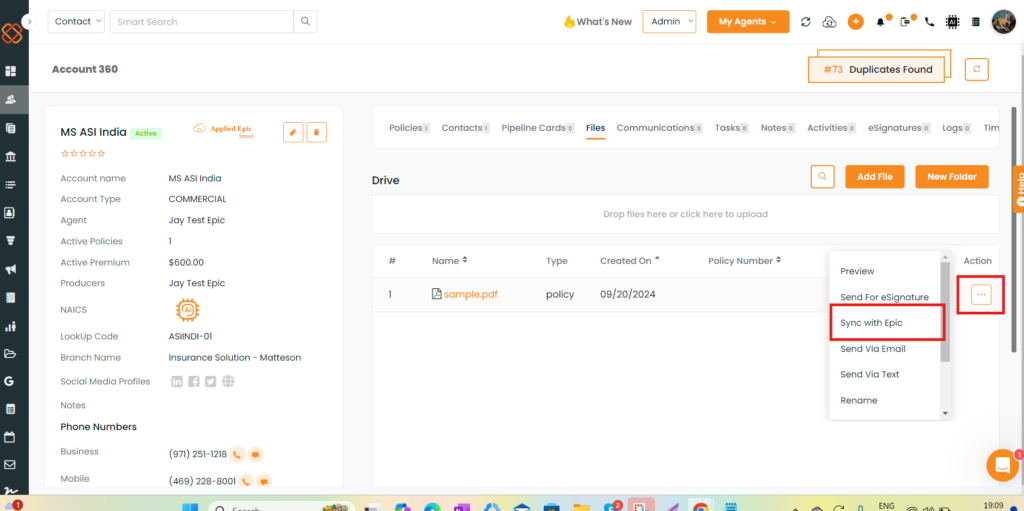
Task: Open the bell notifications icon
Action: click(x=881, y=22)
